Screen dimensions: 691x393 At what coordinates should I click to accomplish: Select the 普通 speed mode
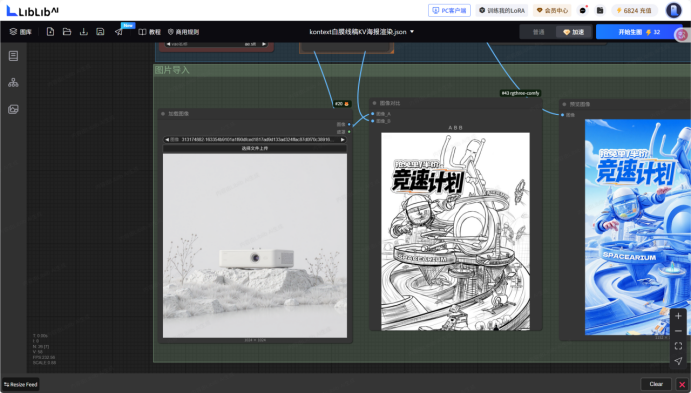click(538, 32)
